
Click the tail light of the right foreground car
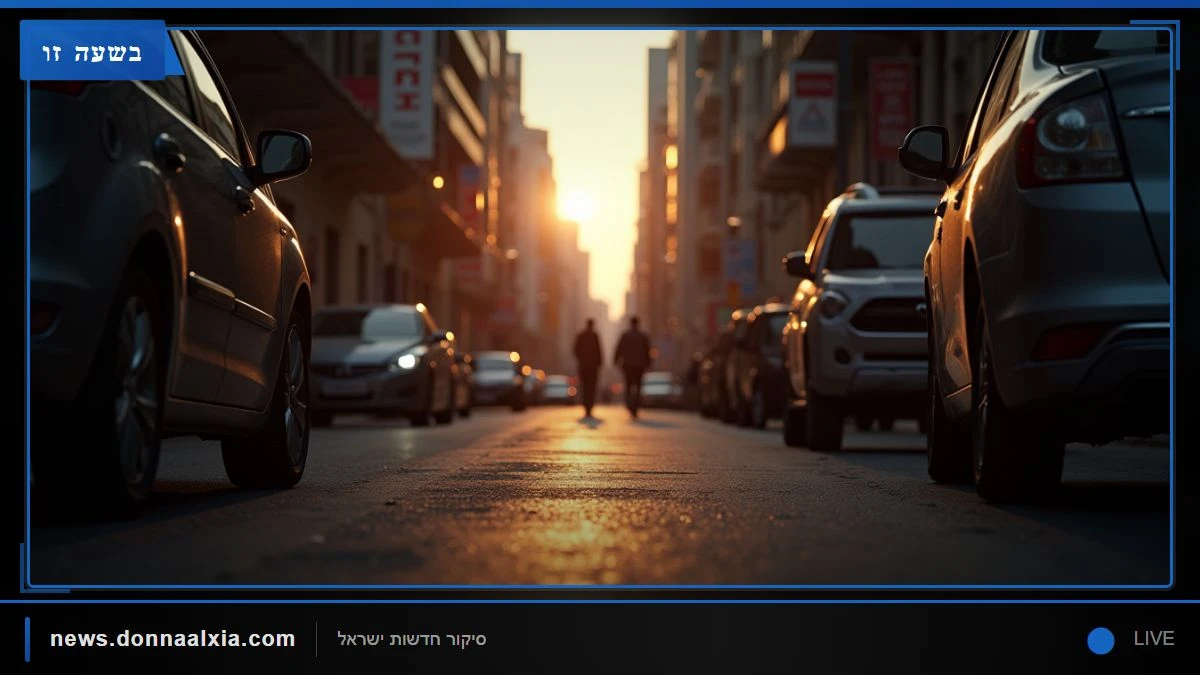(1070, 140)
